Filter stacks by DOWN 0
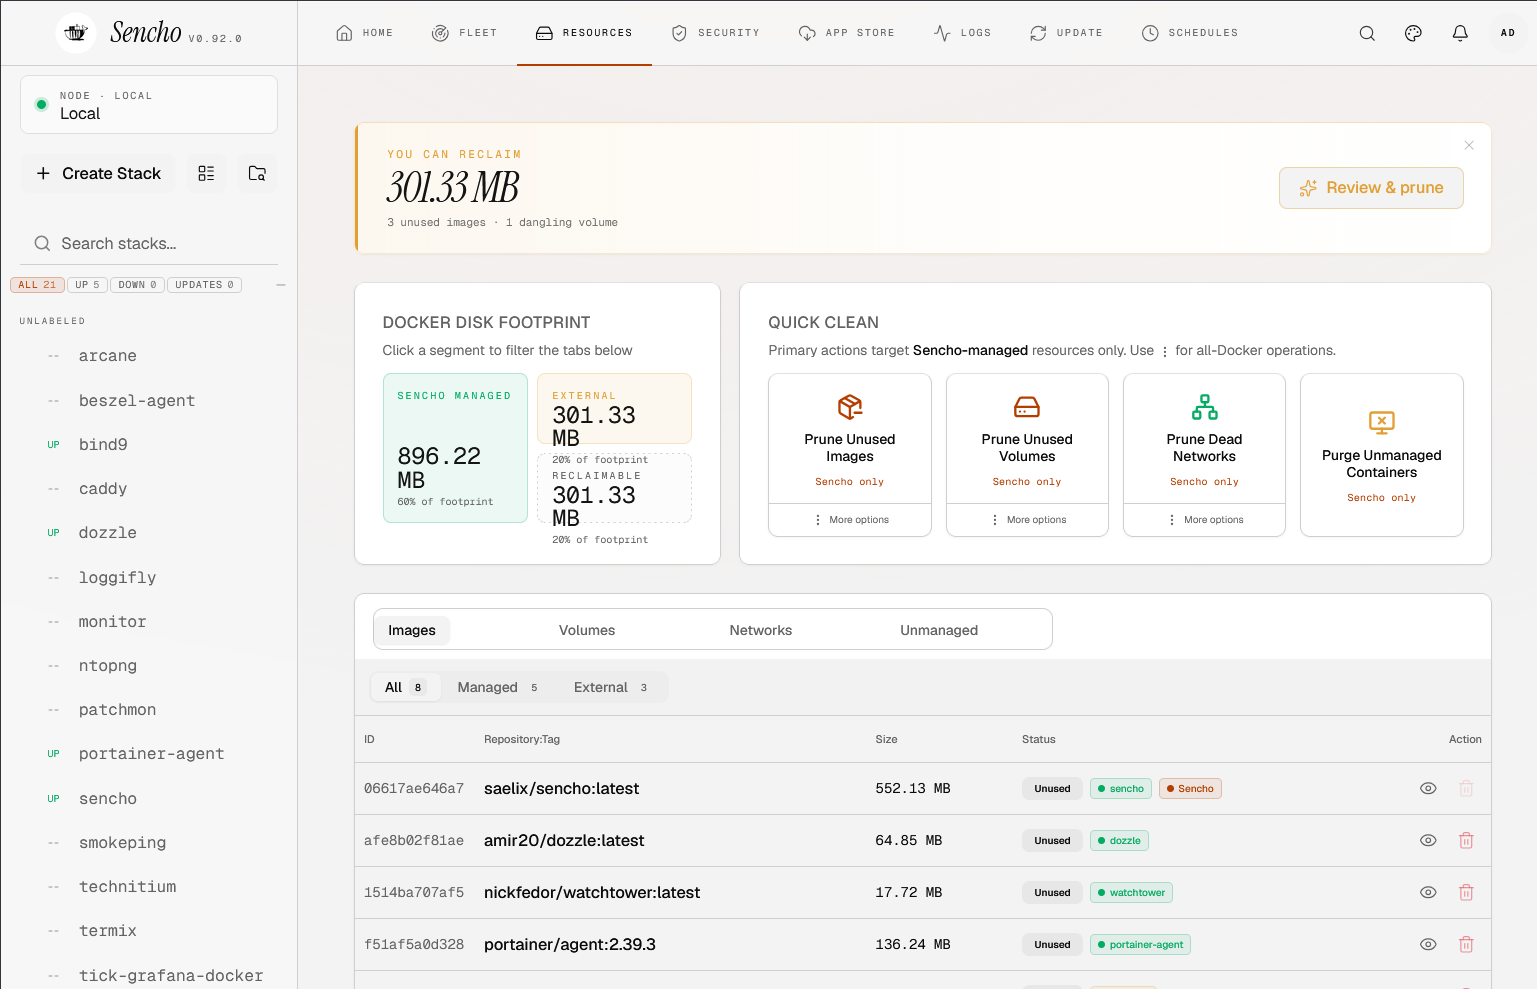The image size is (1537, 989). point(138,285)
